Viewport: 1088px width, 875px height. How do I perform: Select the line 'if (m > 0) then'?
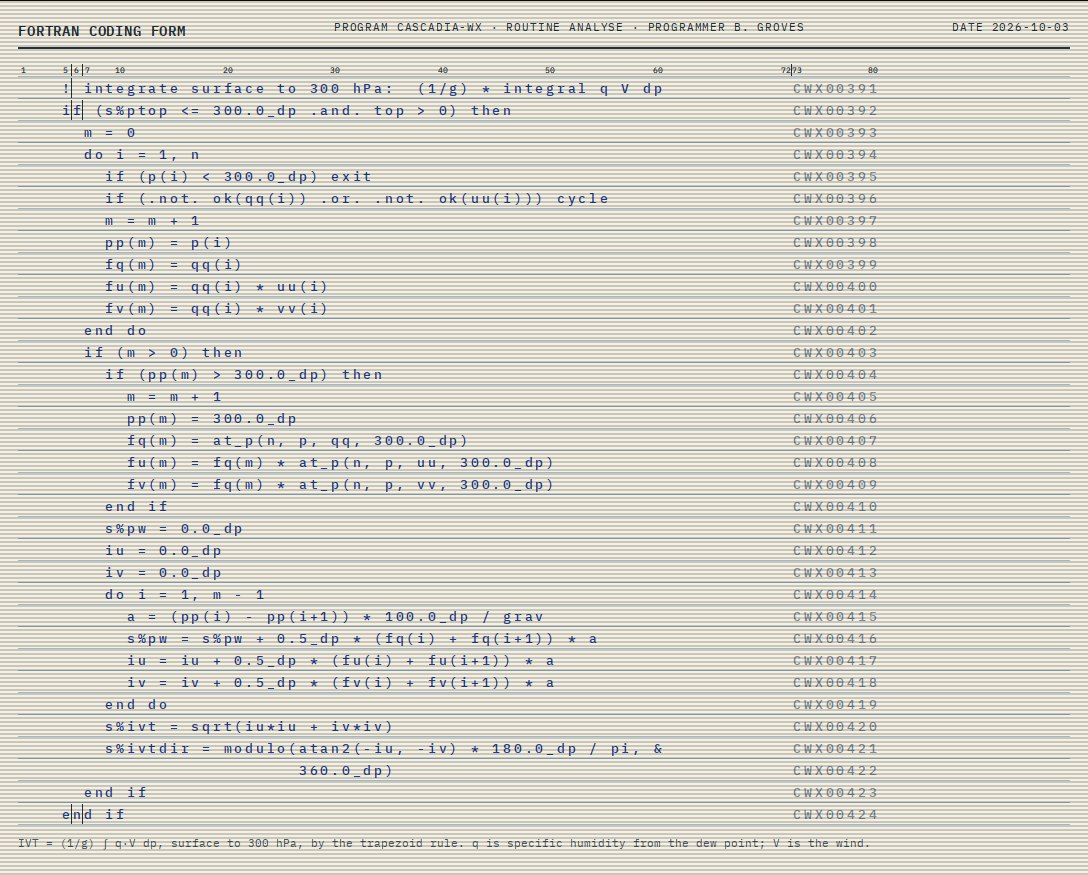click(163, 352)
